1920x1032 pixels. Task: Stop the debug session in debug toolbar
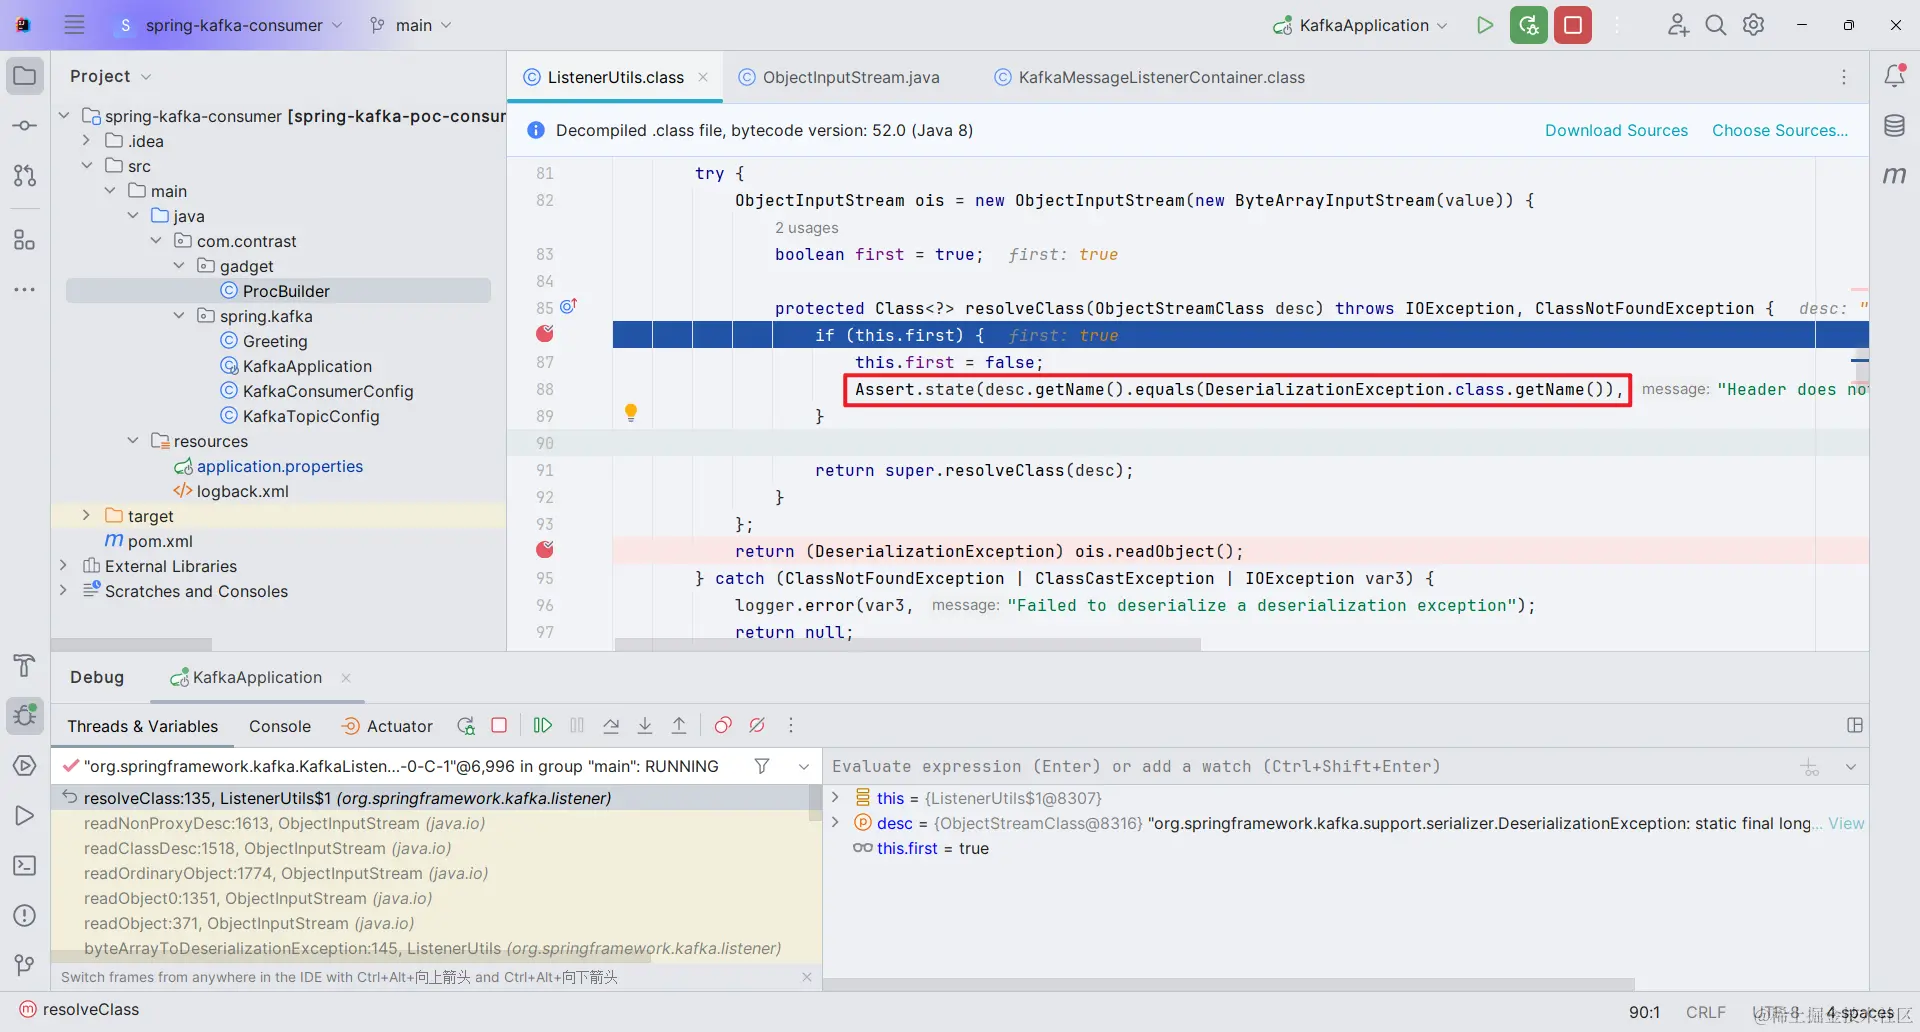500,726
